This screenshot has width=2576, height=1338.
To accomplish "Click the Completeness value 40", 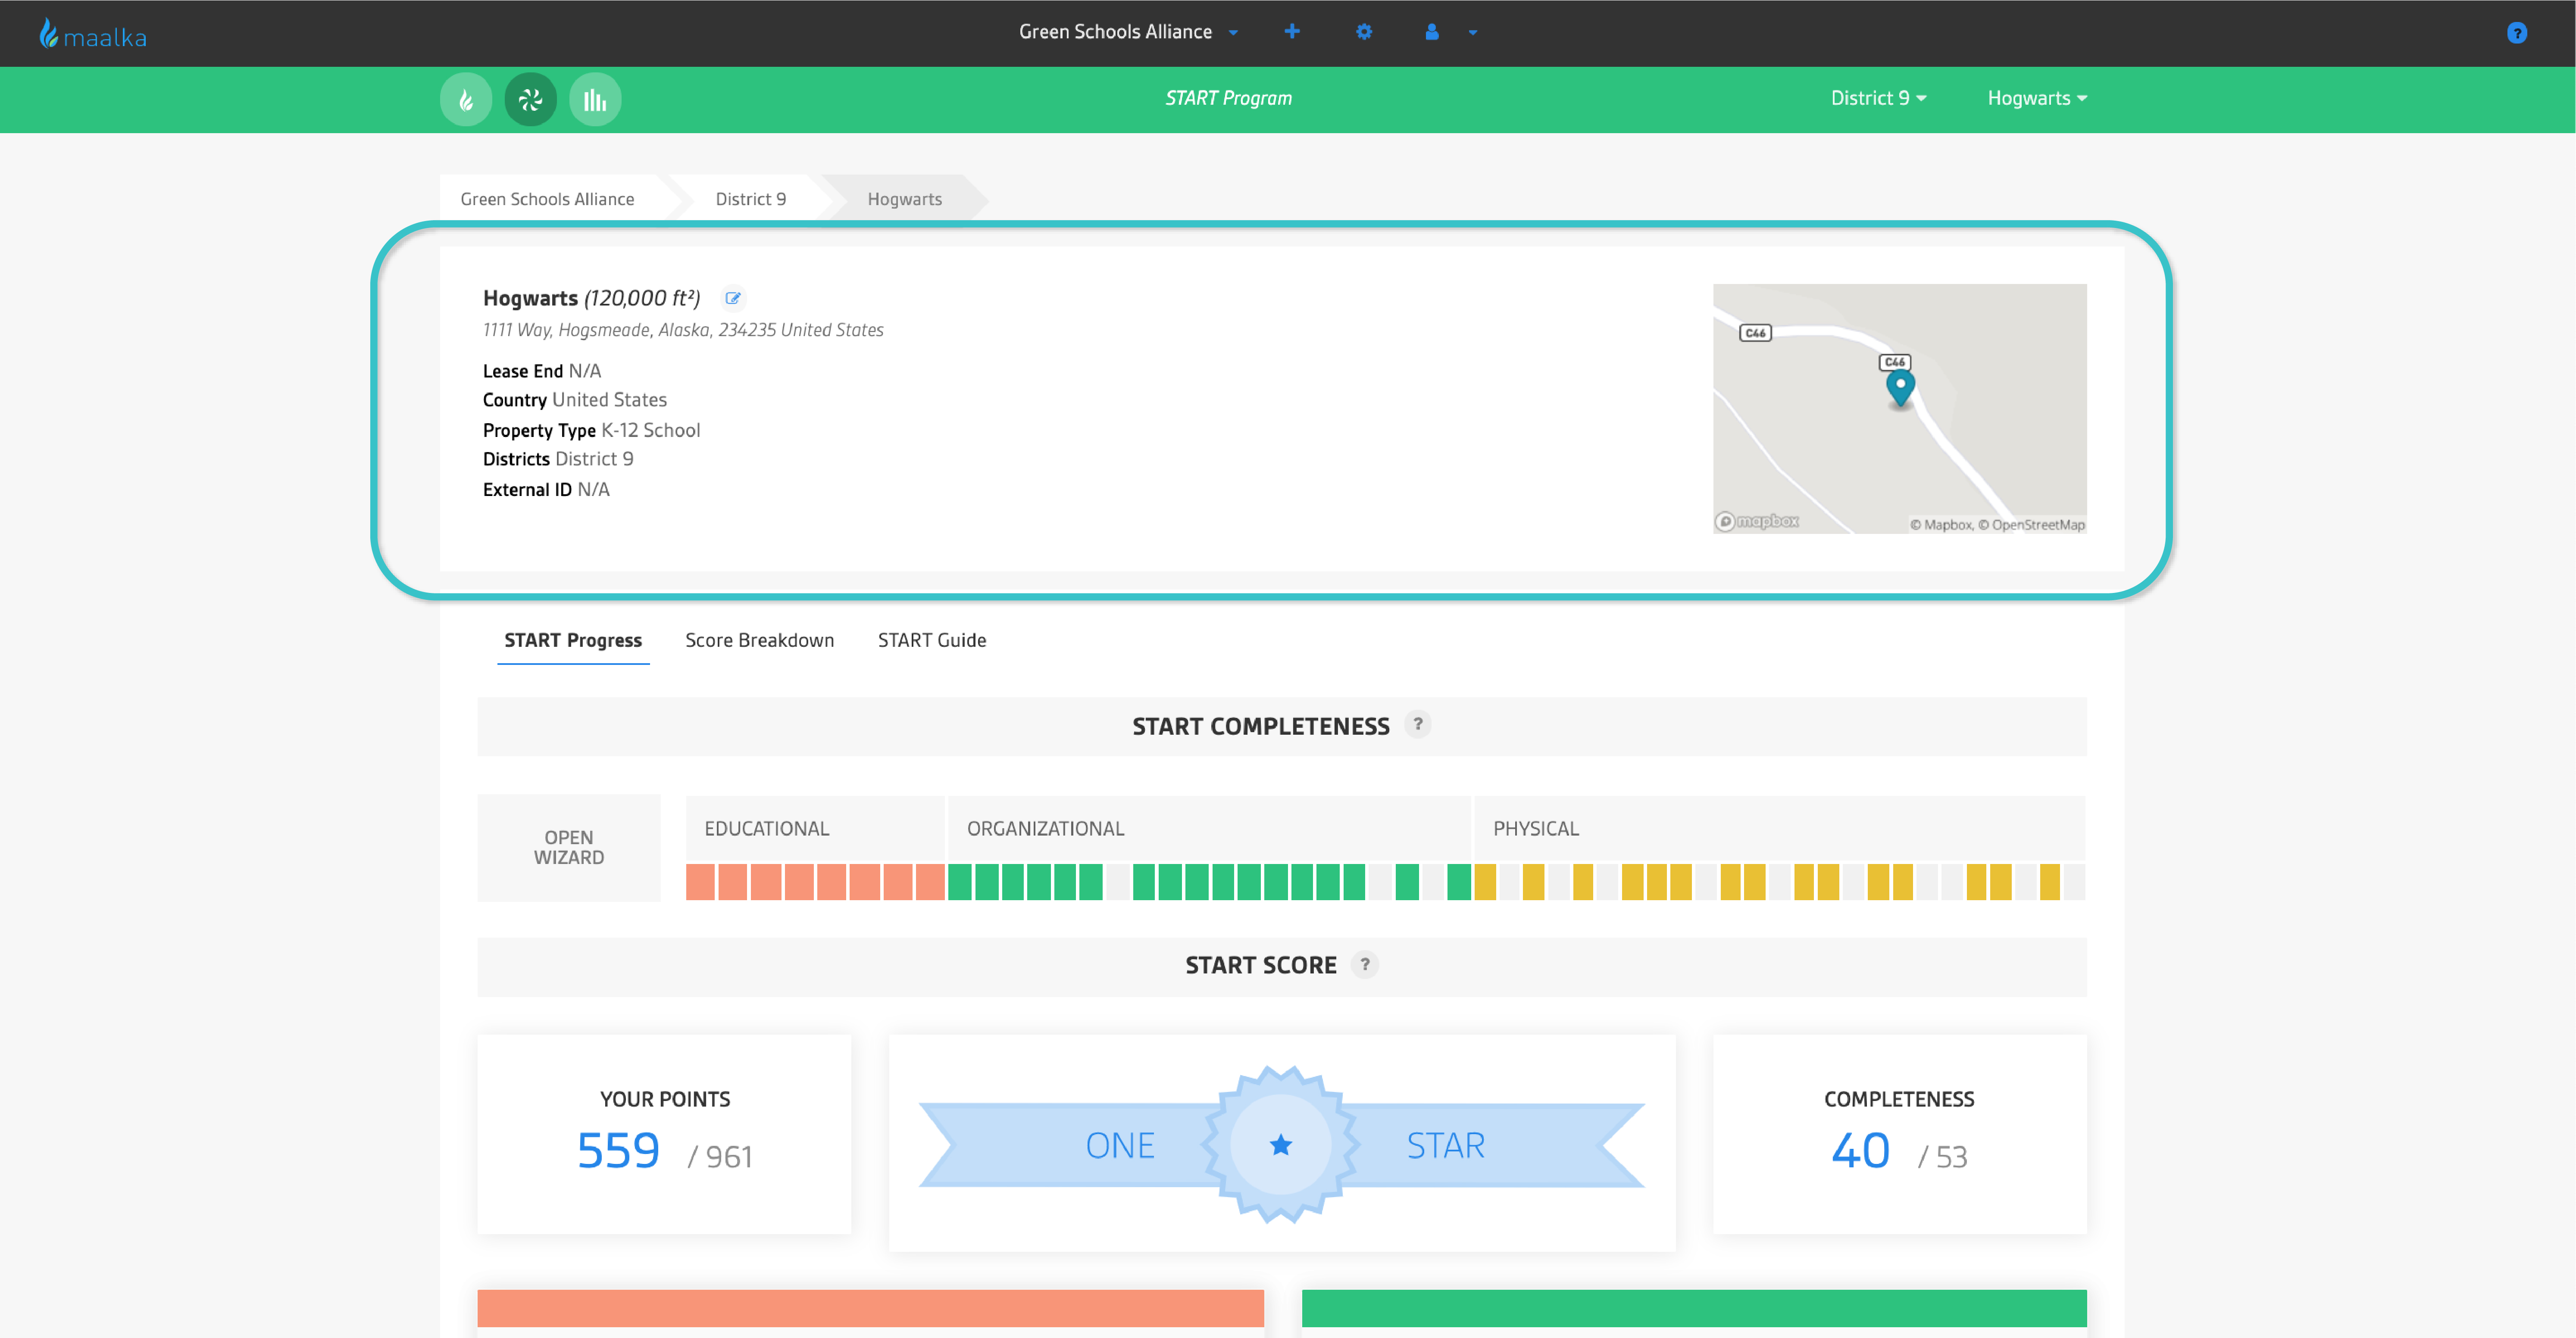I will tap(1861, 1151).
